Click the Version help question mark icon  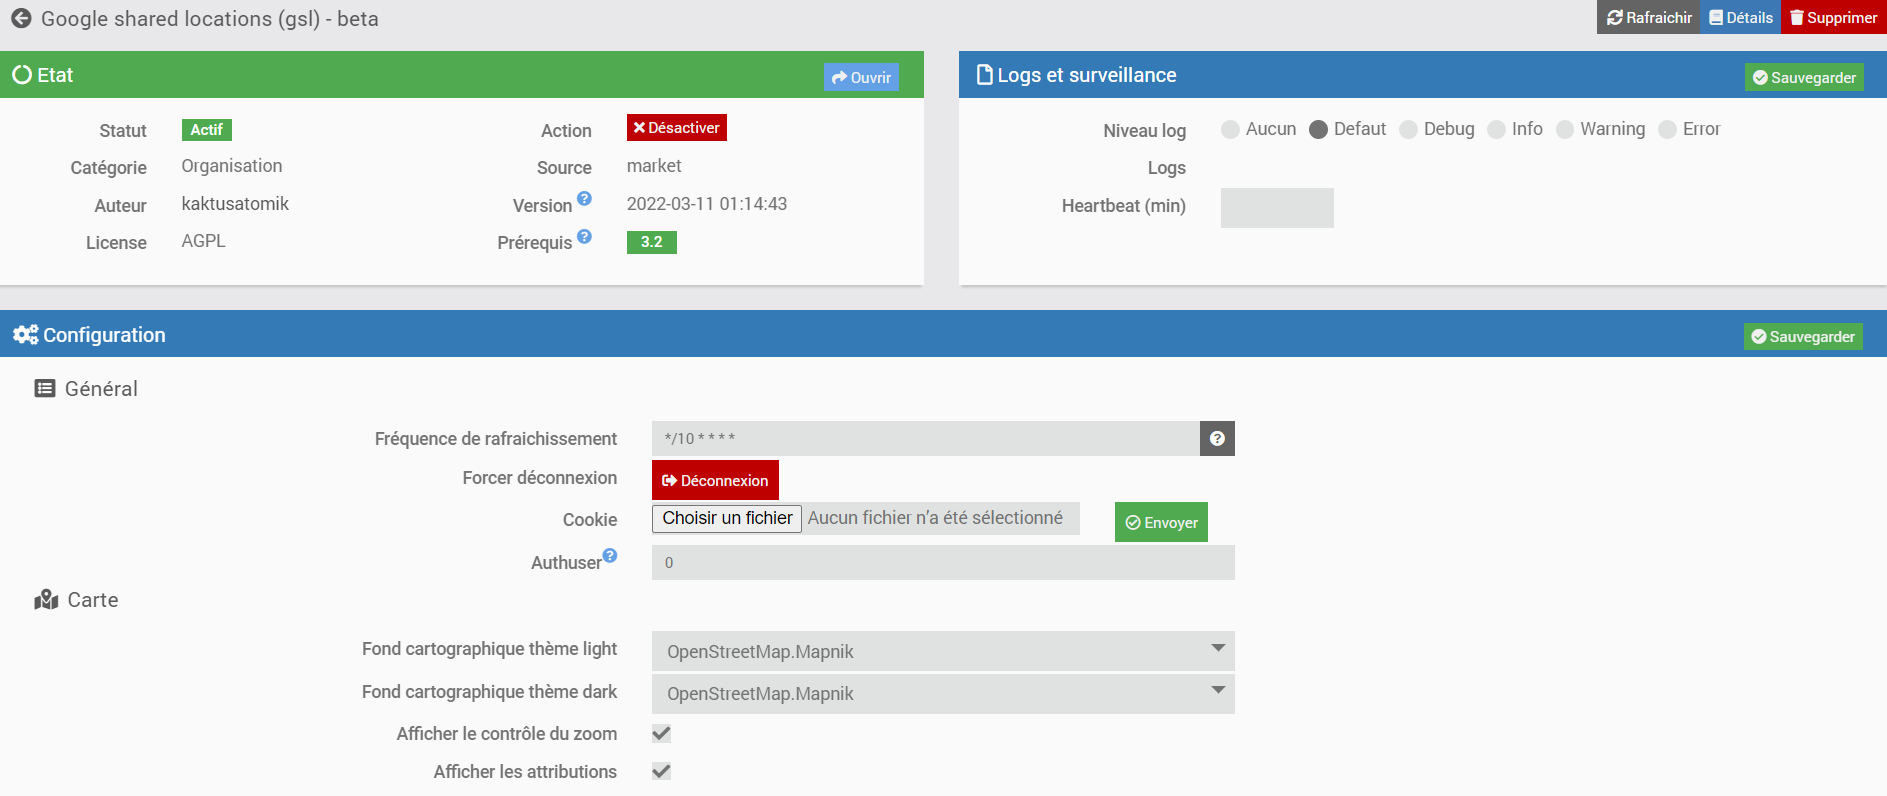(x=585, y=199)
